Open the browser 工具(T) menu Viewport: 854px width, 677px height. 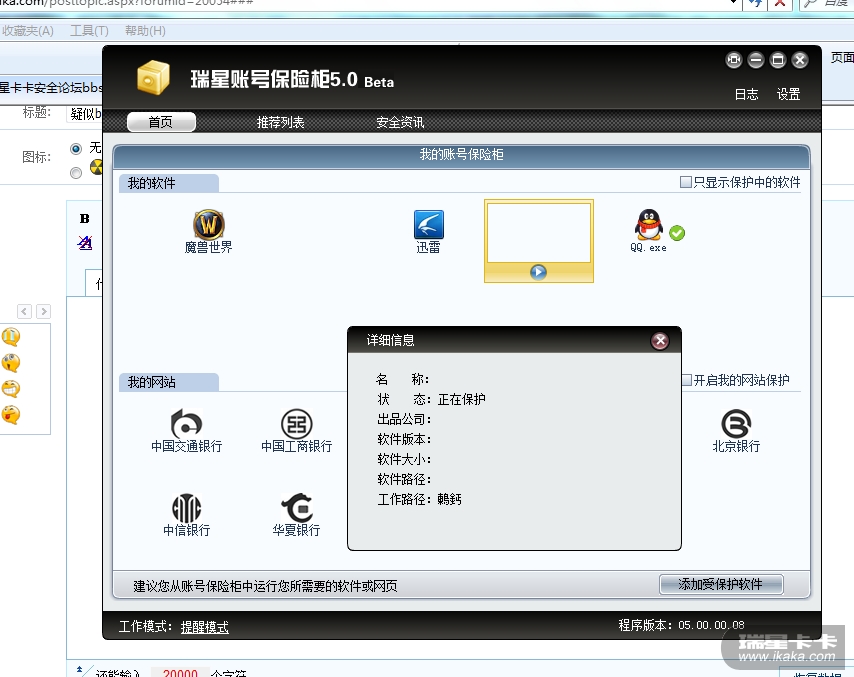[89, 31]
